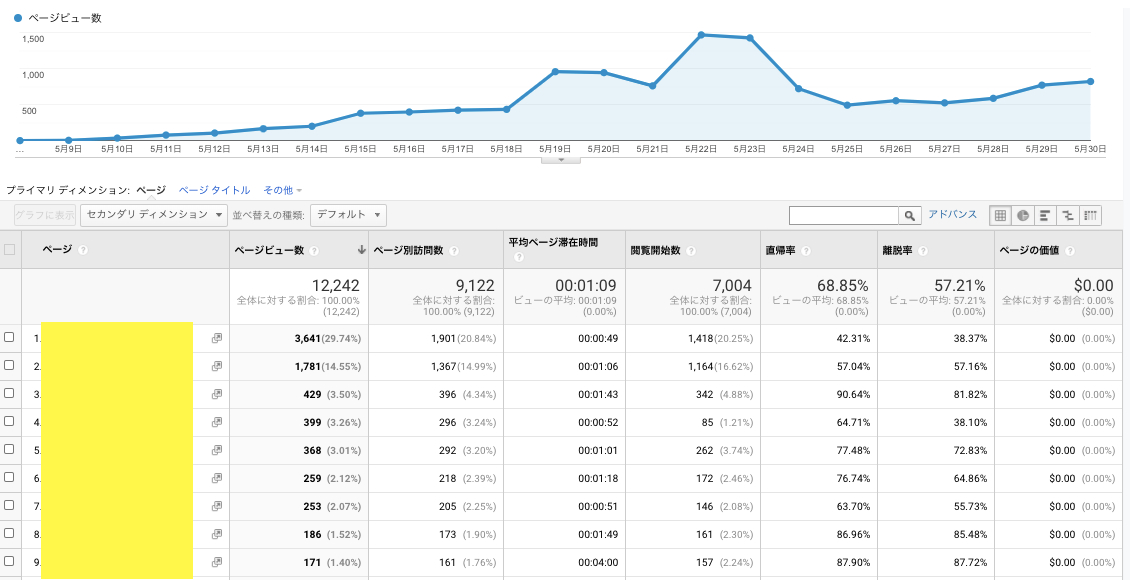This screenshot has width=1130, height=580.
Task: Expand the その他 dimension dropdown
Action: (282, 190)
